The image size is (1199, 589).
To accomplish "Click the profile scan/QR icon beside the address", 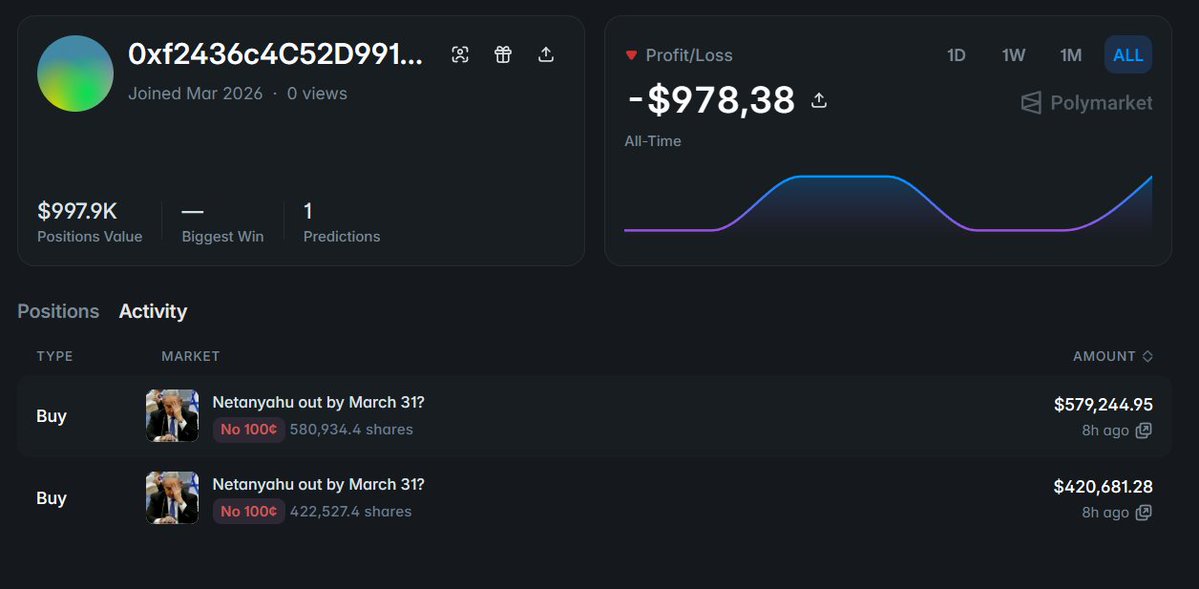I will (x=460, y=54).
